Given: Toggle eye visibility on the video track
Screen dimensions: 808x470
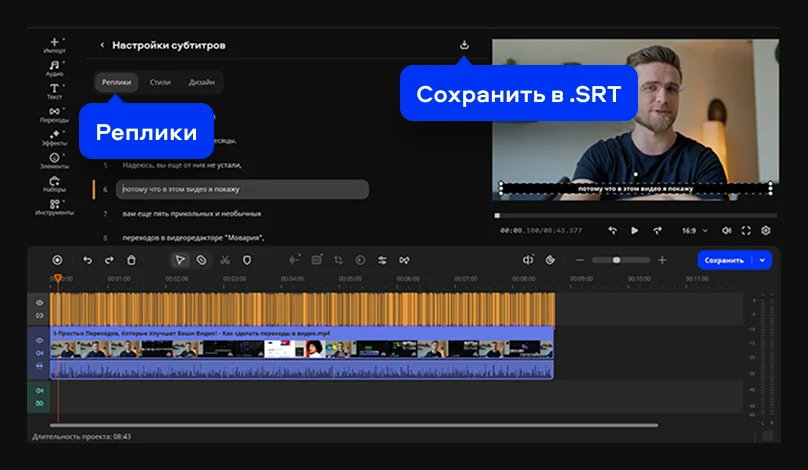Looking at the screenshot, I should coord(40,340).
